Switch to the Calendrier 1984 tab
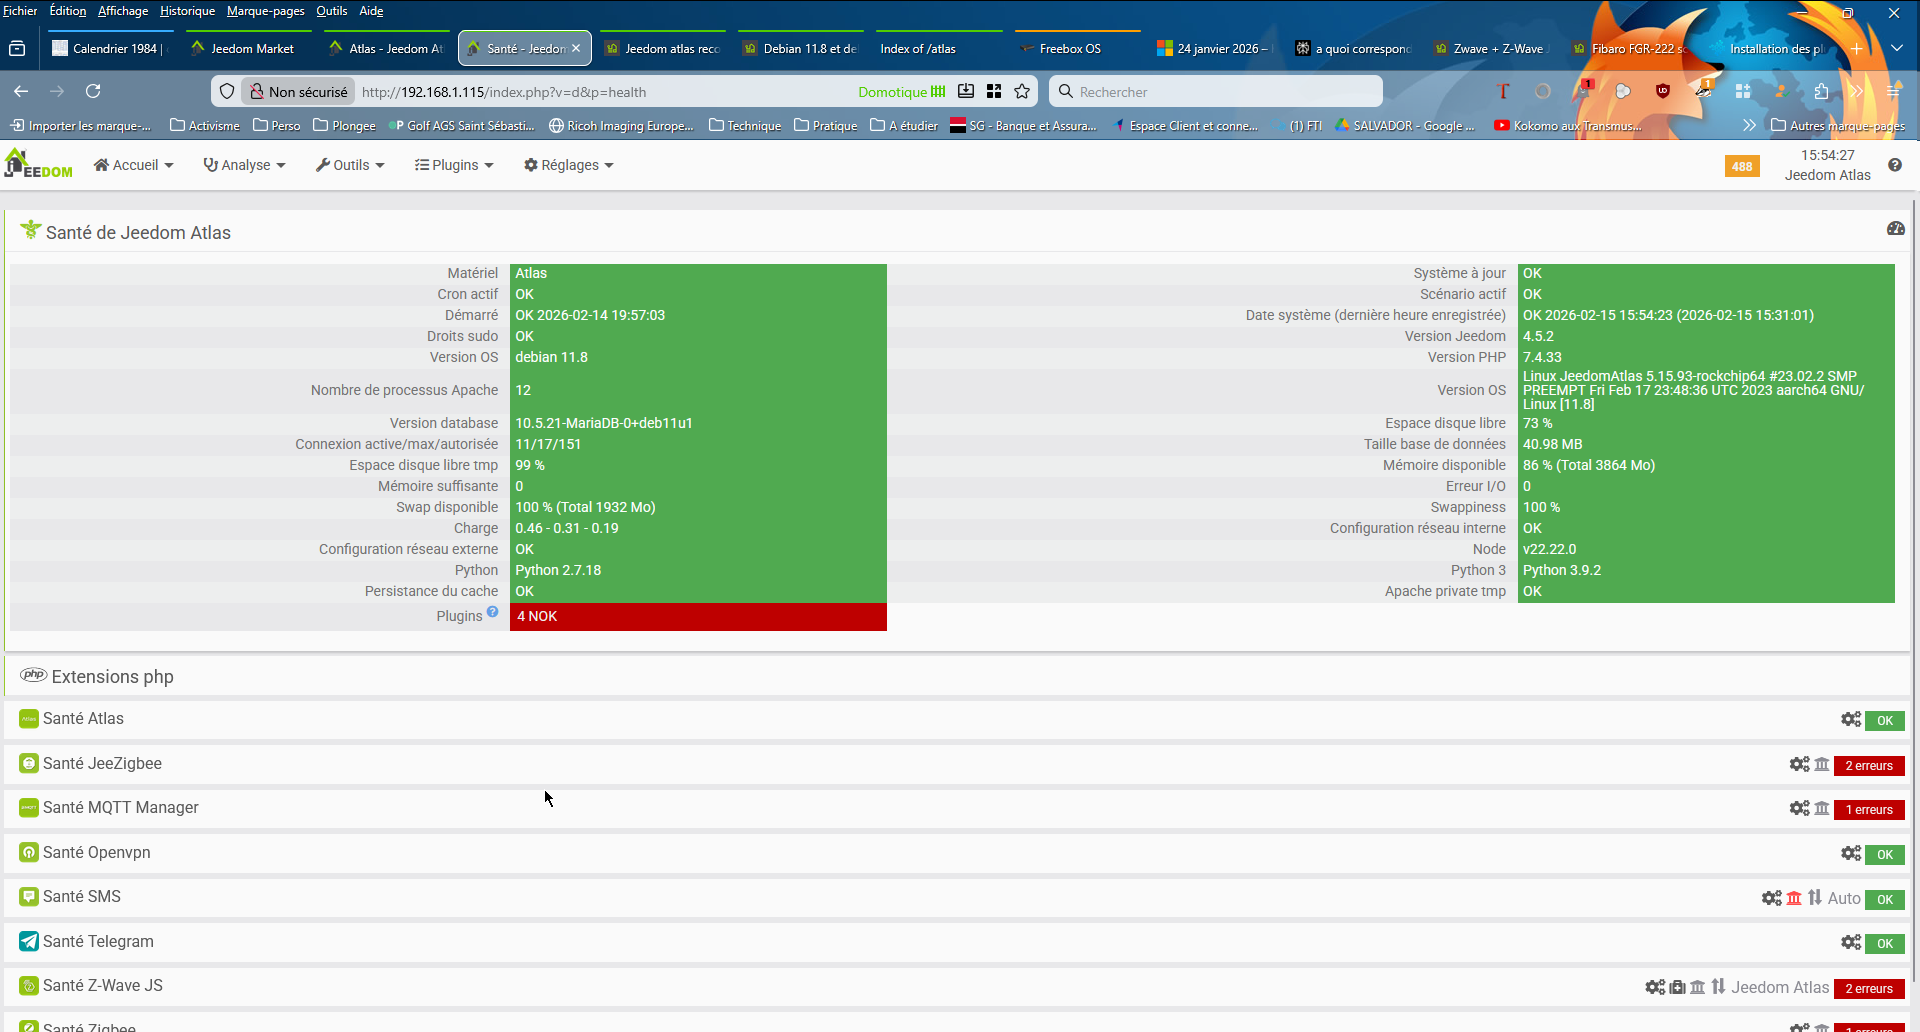 (110, 48)
